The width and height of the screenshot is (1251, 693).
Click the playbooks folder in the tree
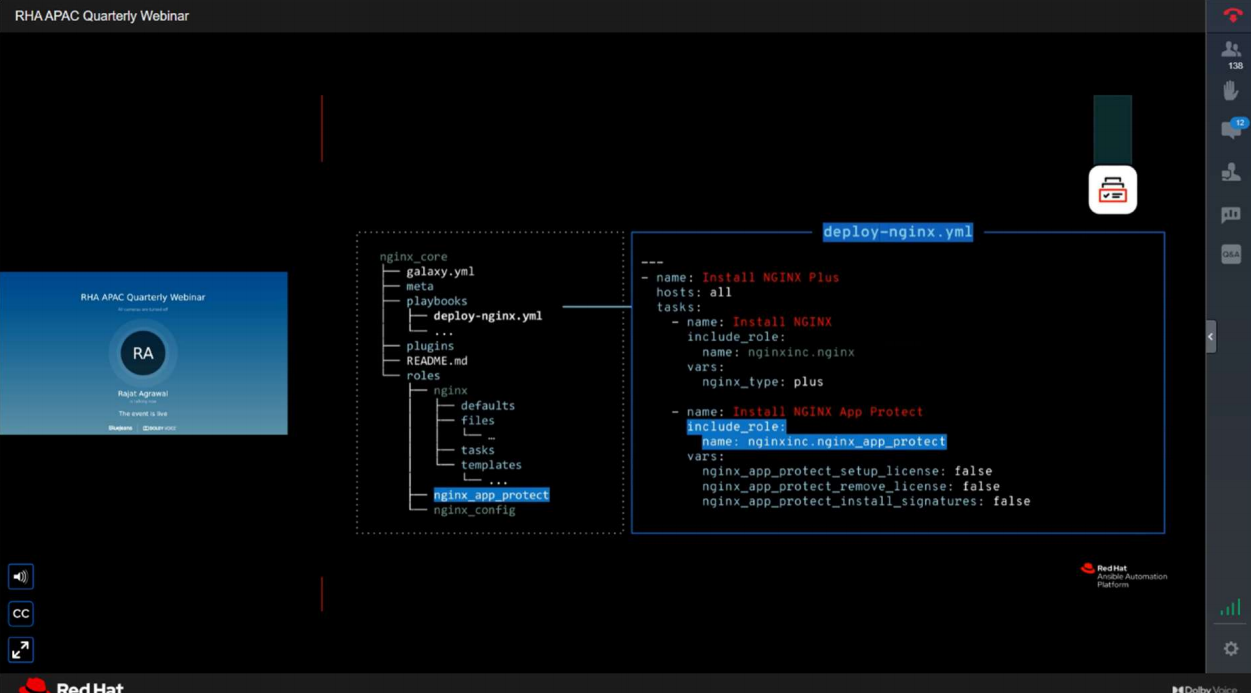436,301
